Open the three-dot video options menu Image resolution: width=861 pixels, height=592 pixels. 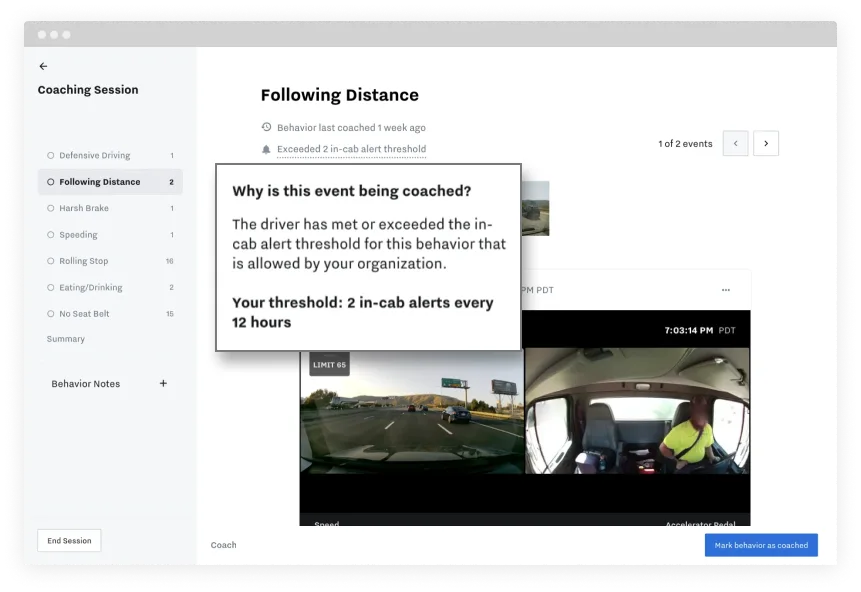(x=725, y=290)
